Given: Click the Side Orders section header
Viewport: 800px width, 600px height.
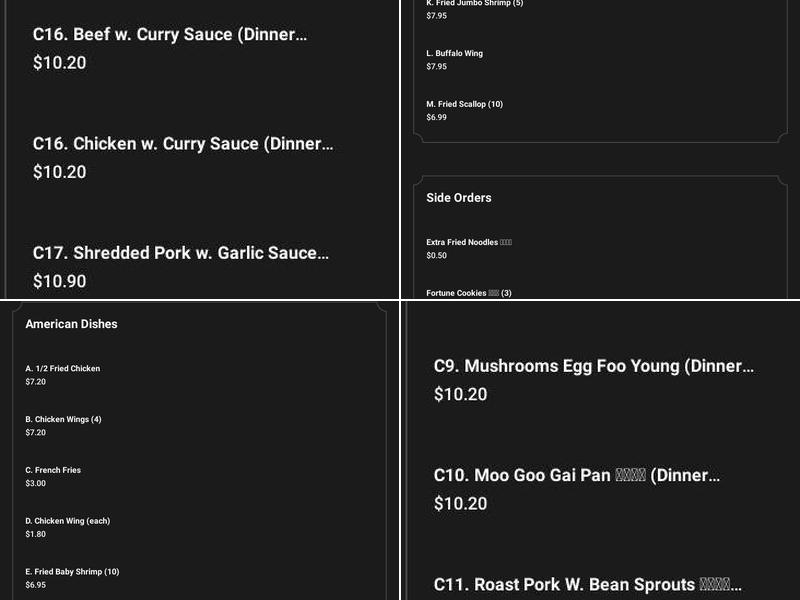Looking at the screenshot, I should 459,197.
